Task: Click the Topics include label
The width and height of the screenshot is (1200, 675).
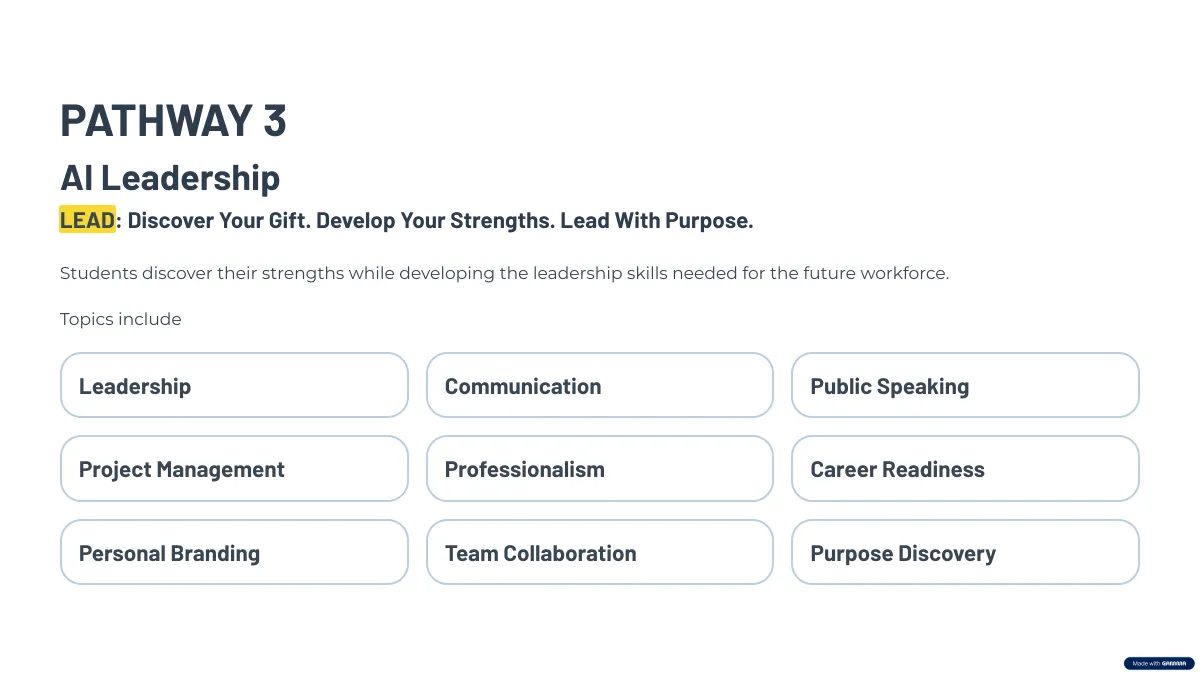Action: coord(121,319)
